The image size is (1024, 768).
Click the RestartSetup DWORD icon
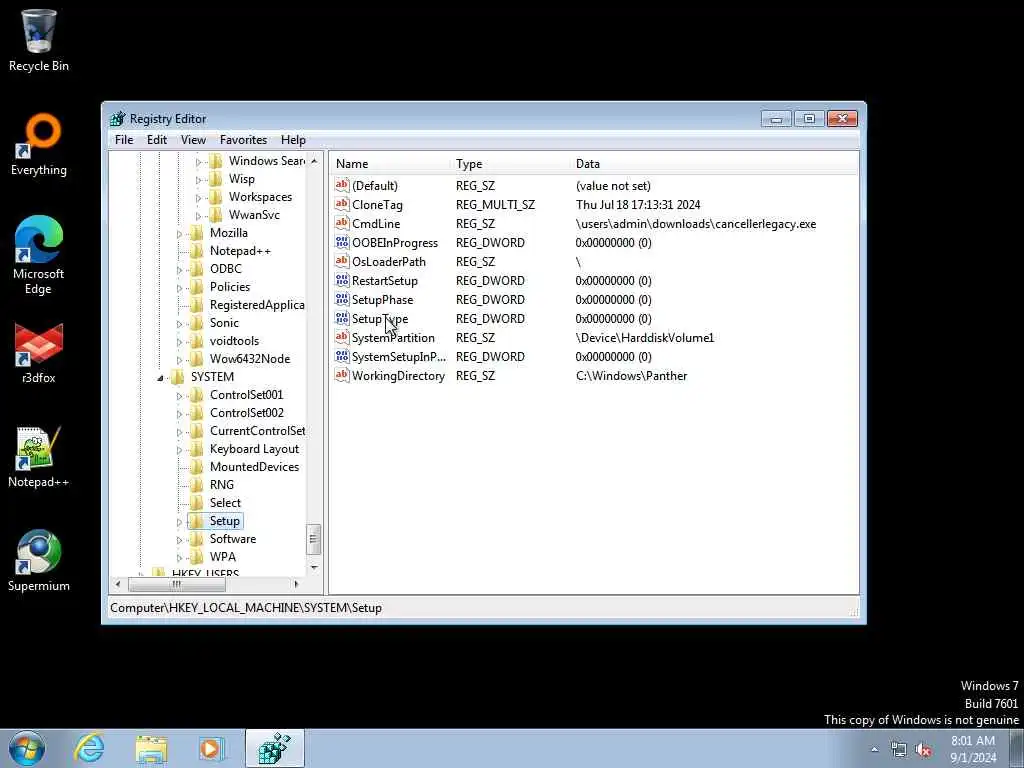pos(342,280)
